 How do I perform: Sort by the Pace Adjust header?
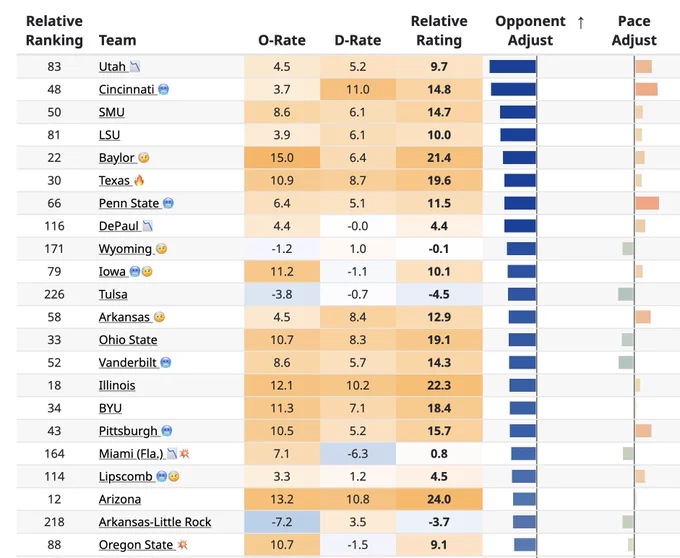click(x=634, y=30)
